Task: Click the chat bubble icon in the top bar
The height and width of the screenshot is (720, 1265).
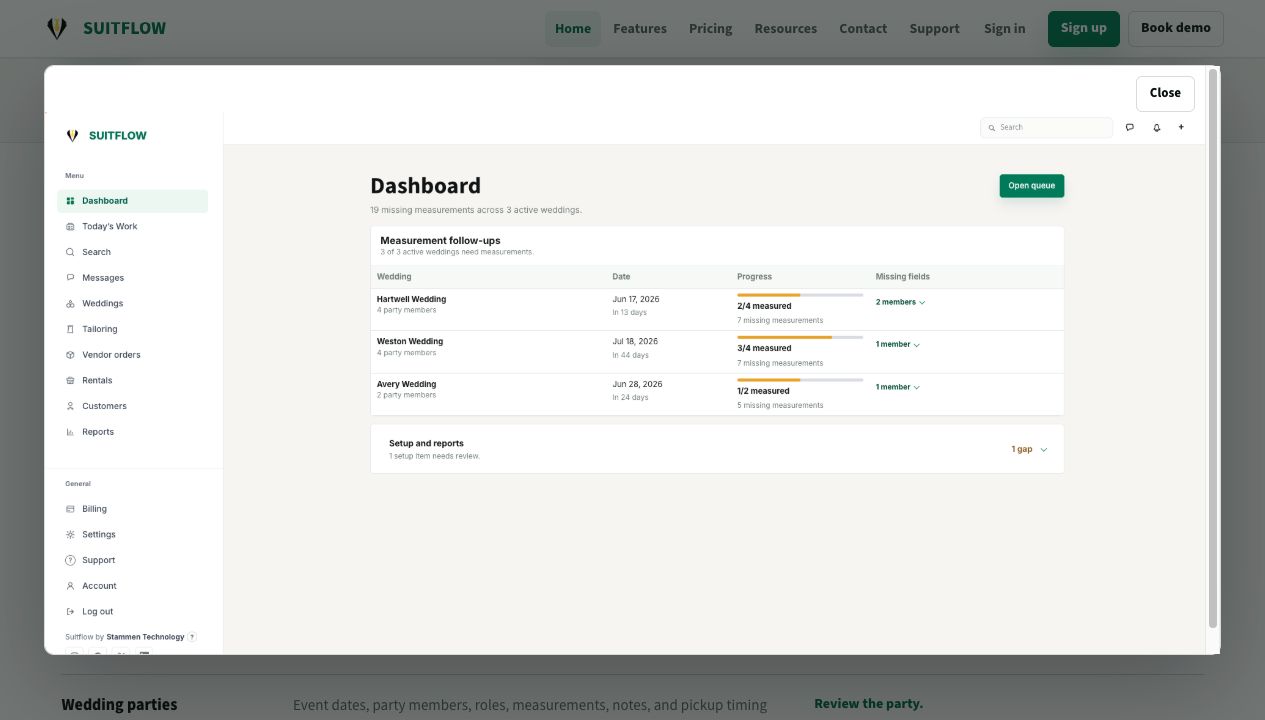Action: tap(1130, 127)
